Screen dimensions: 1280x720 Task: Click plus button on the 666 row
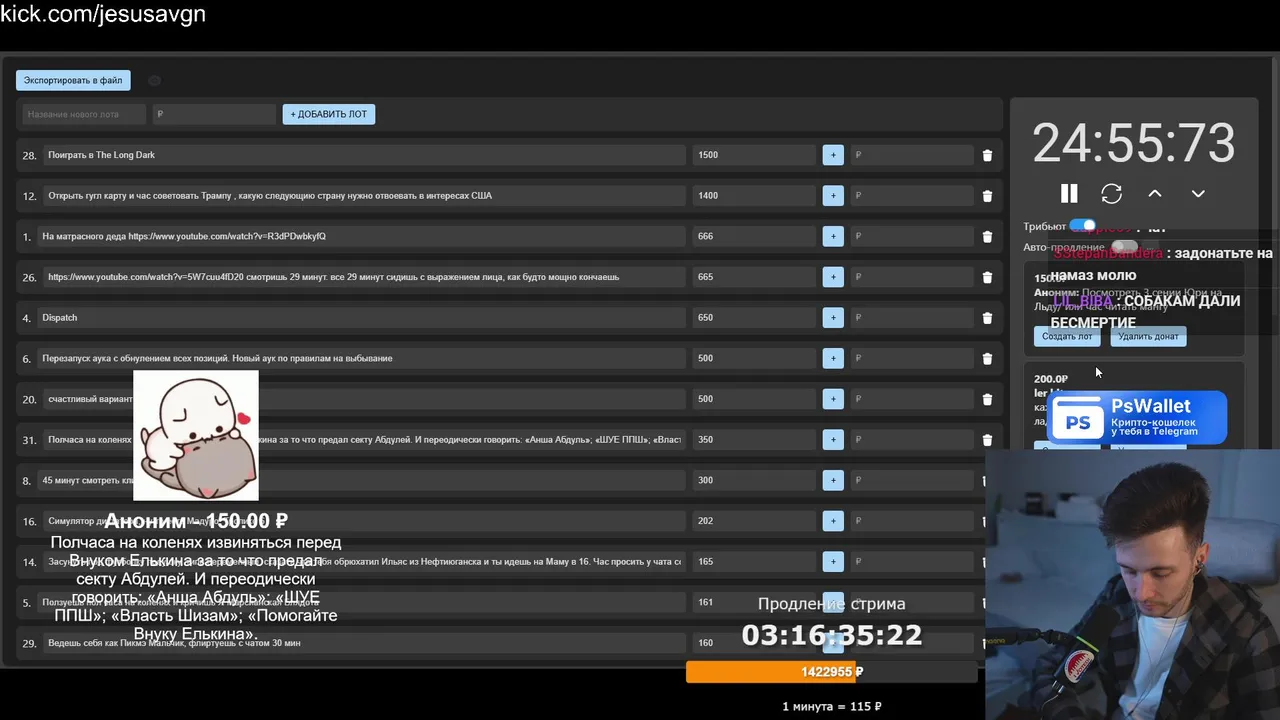click(833, 236)
